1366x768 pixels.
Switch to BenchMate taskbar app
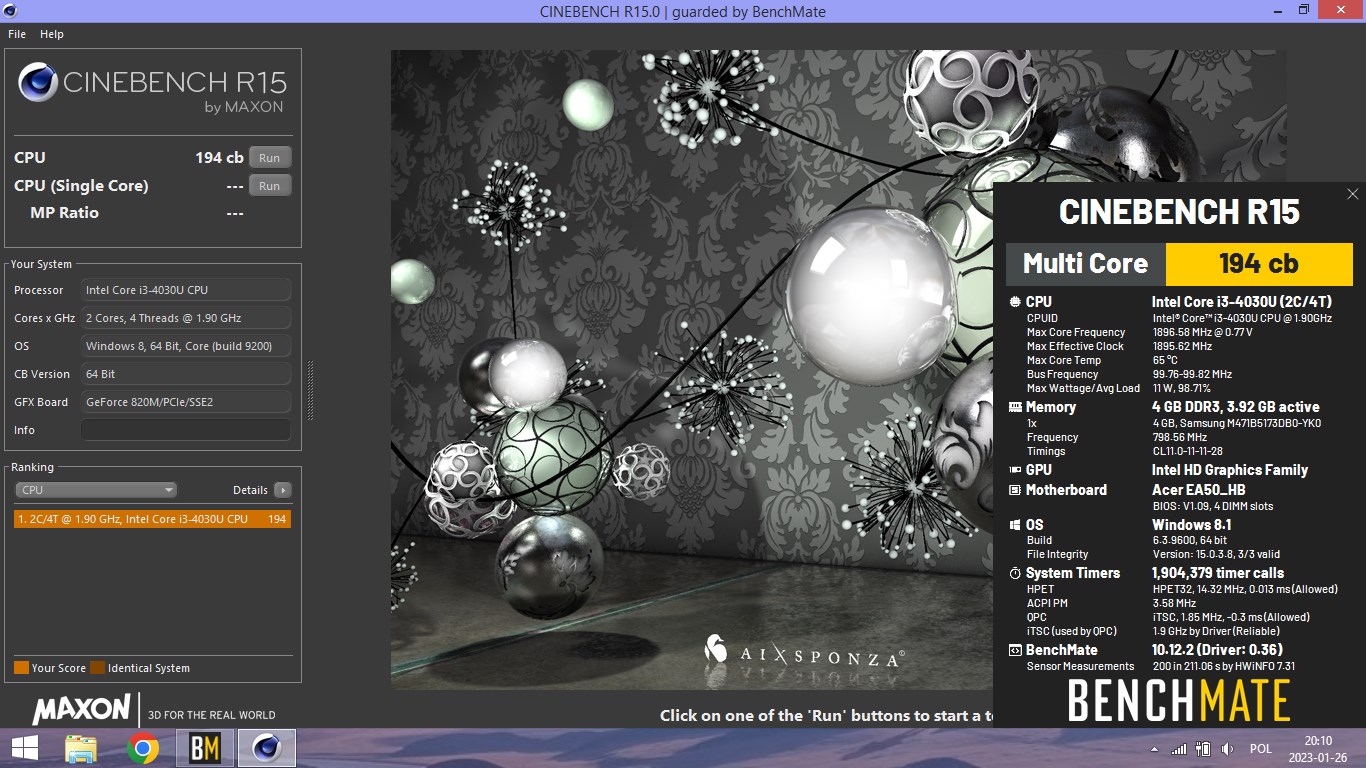pos(205,748)
